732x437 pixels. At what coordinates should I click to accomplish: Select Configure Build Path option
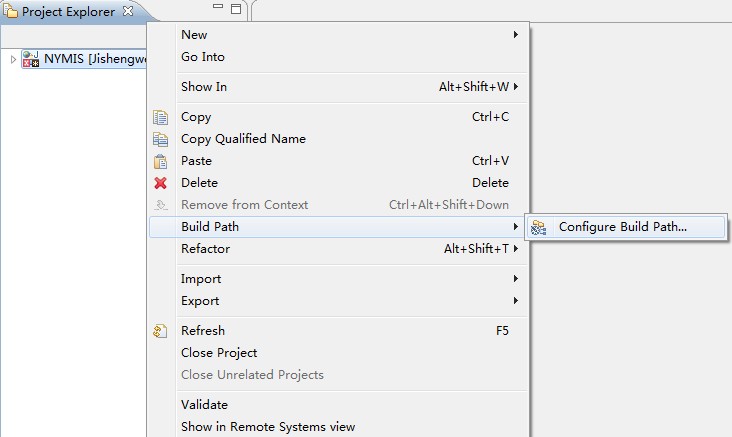(622, 227)
